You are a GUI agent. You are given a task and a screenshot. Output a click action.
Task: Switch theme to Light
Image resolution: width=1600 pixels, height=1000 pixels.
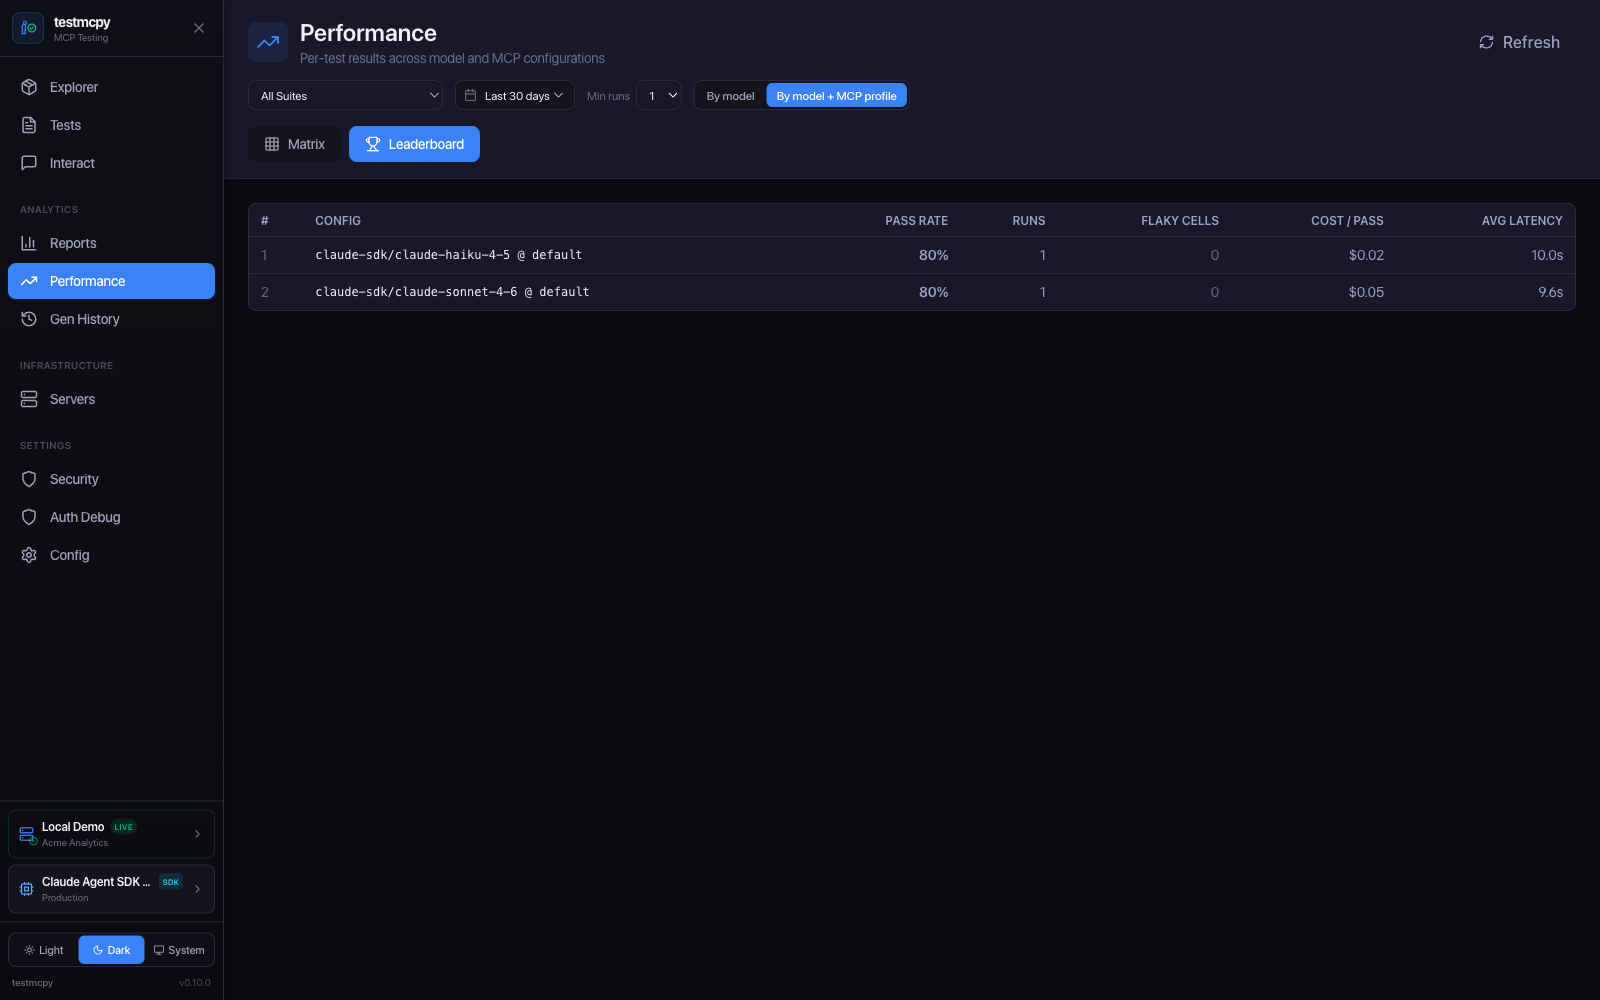click(44, 950)
